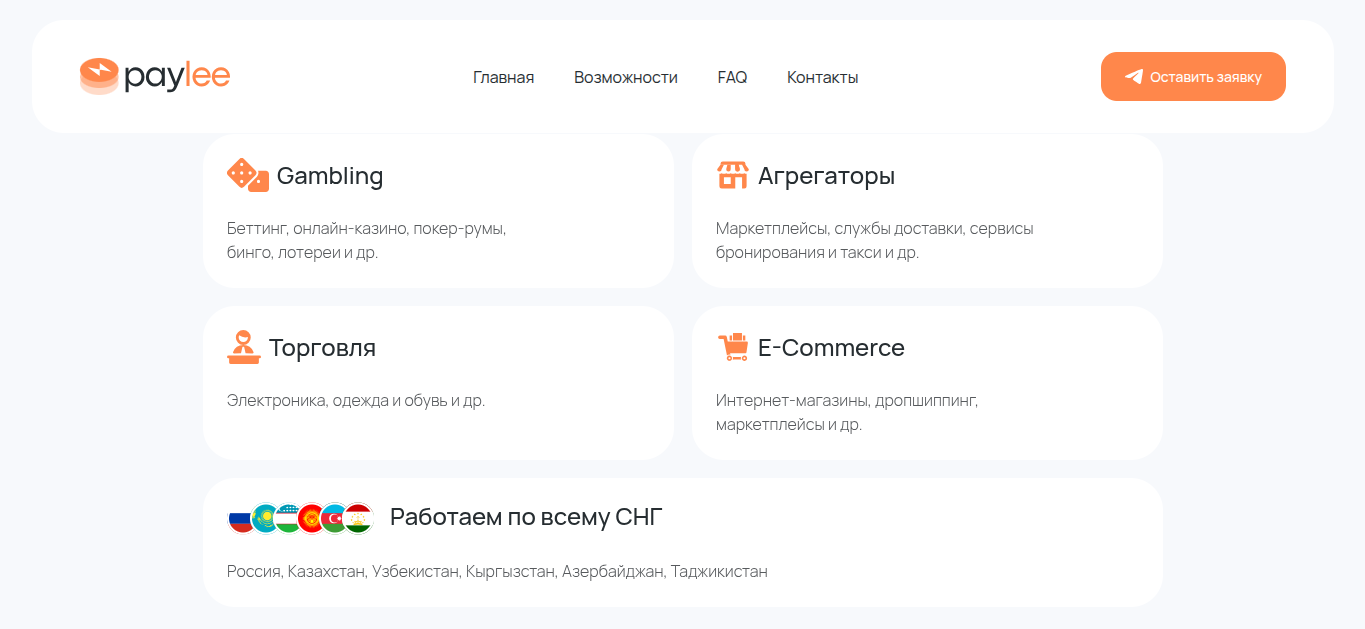Click the E-Commerce card heading
The image size is (1365, 629).
tap(831, 348)
